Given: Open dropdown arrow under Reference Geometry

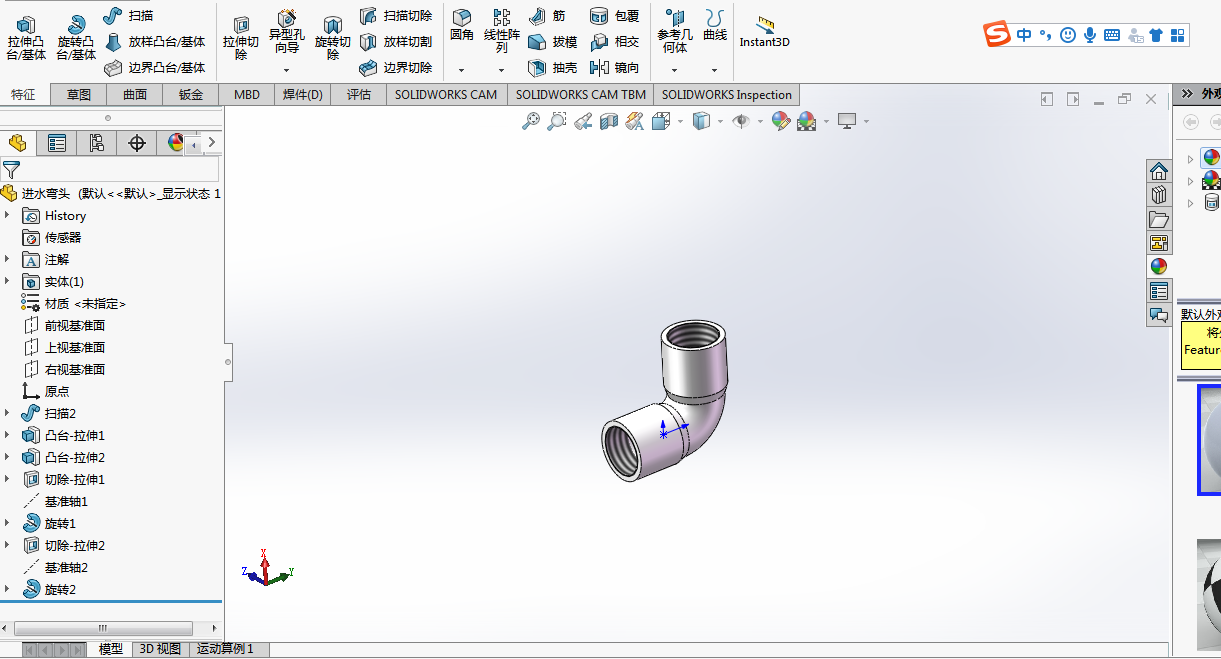Looking at the screenshot, I should 674,70.
